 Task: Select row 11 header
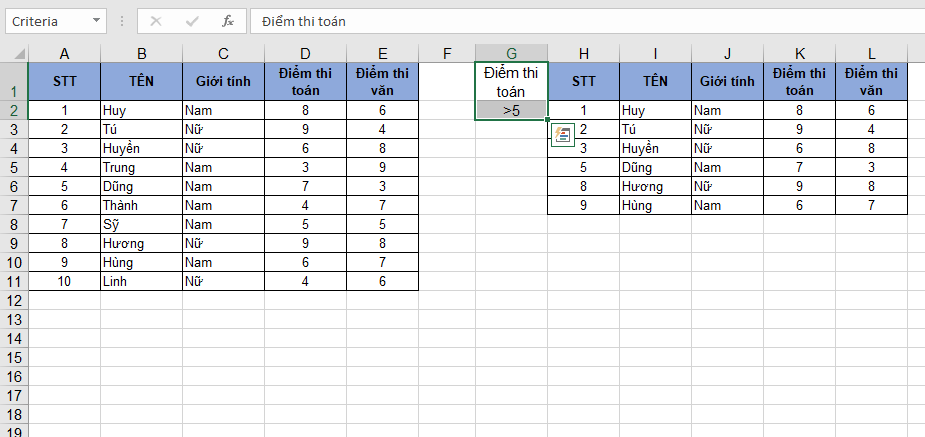(14, 281)
